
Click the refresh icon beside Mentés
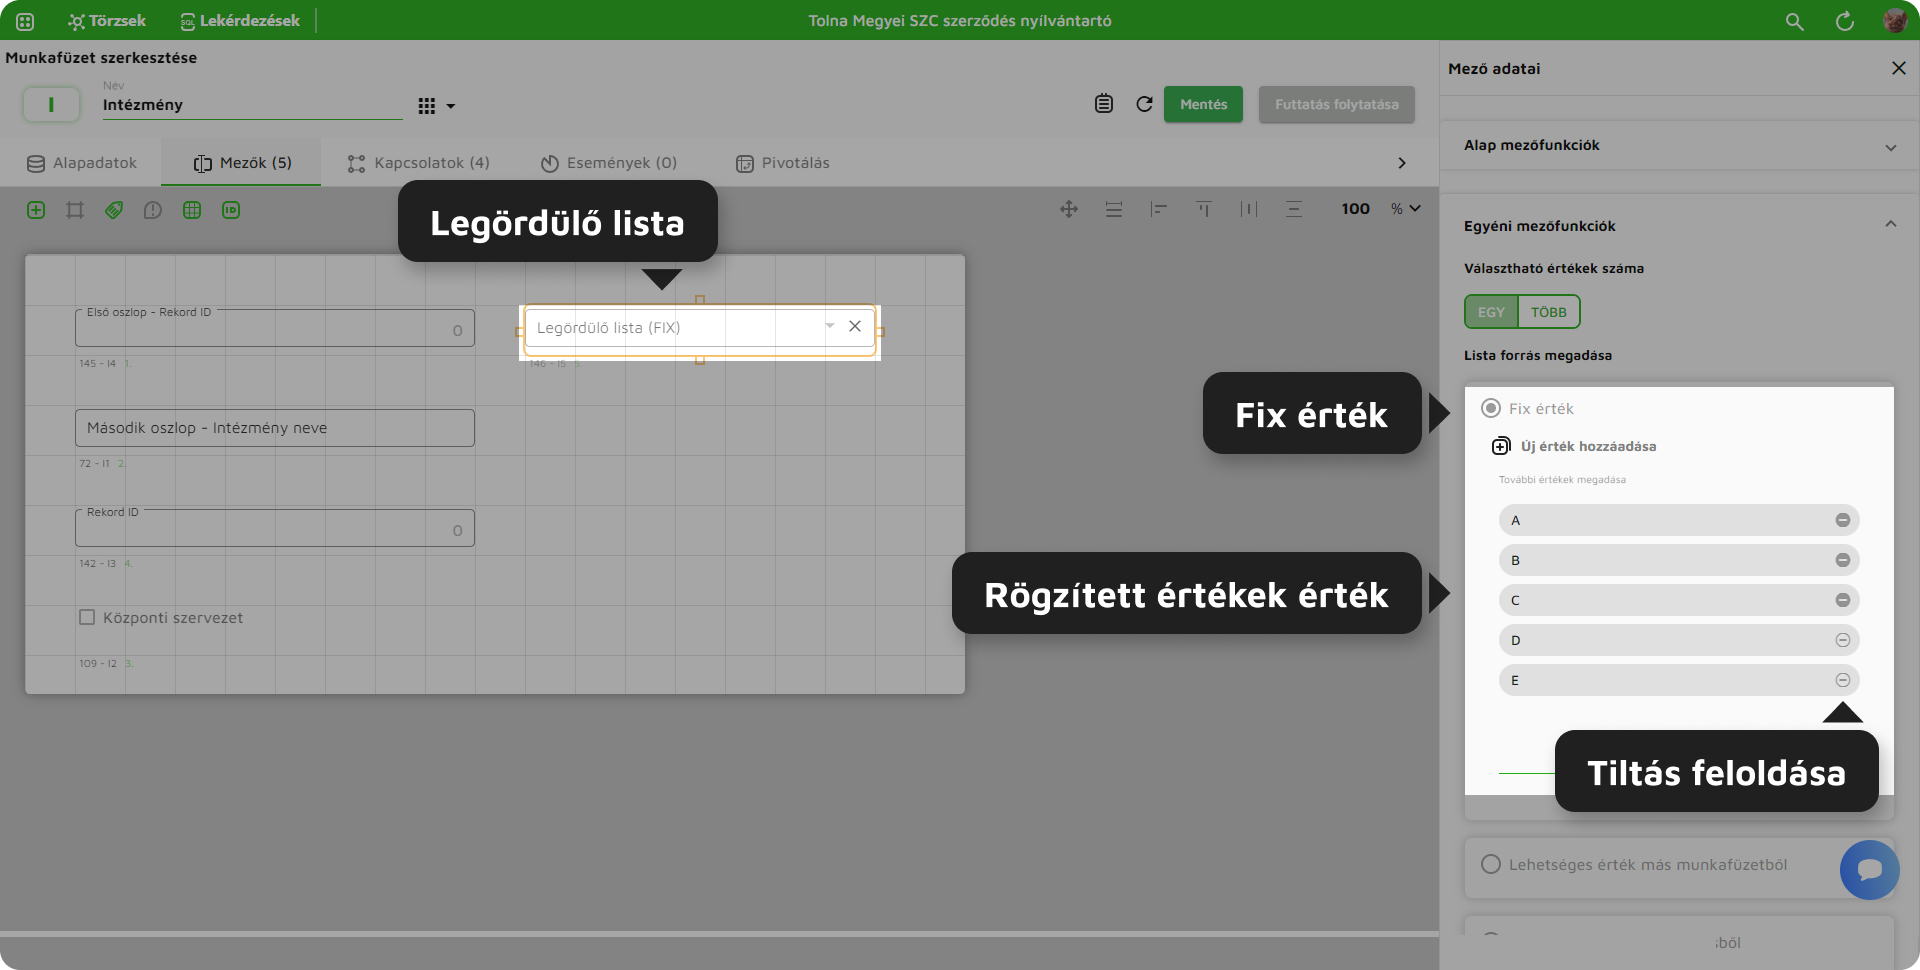(1145, 104)
